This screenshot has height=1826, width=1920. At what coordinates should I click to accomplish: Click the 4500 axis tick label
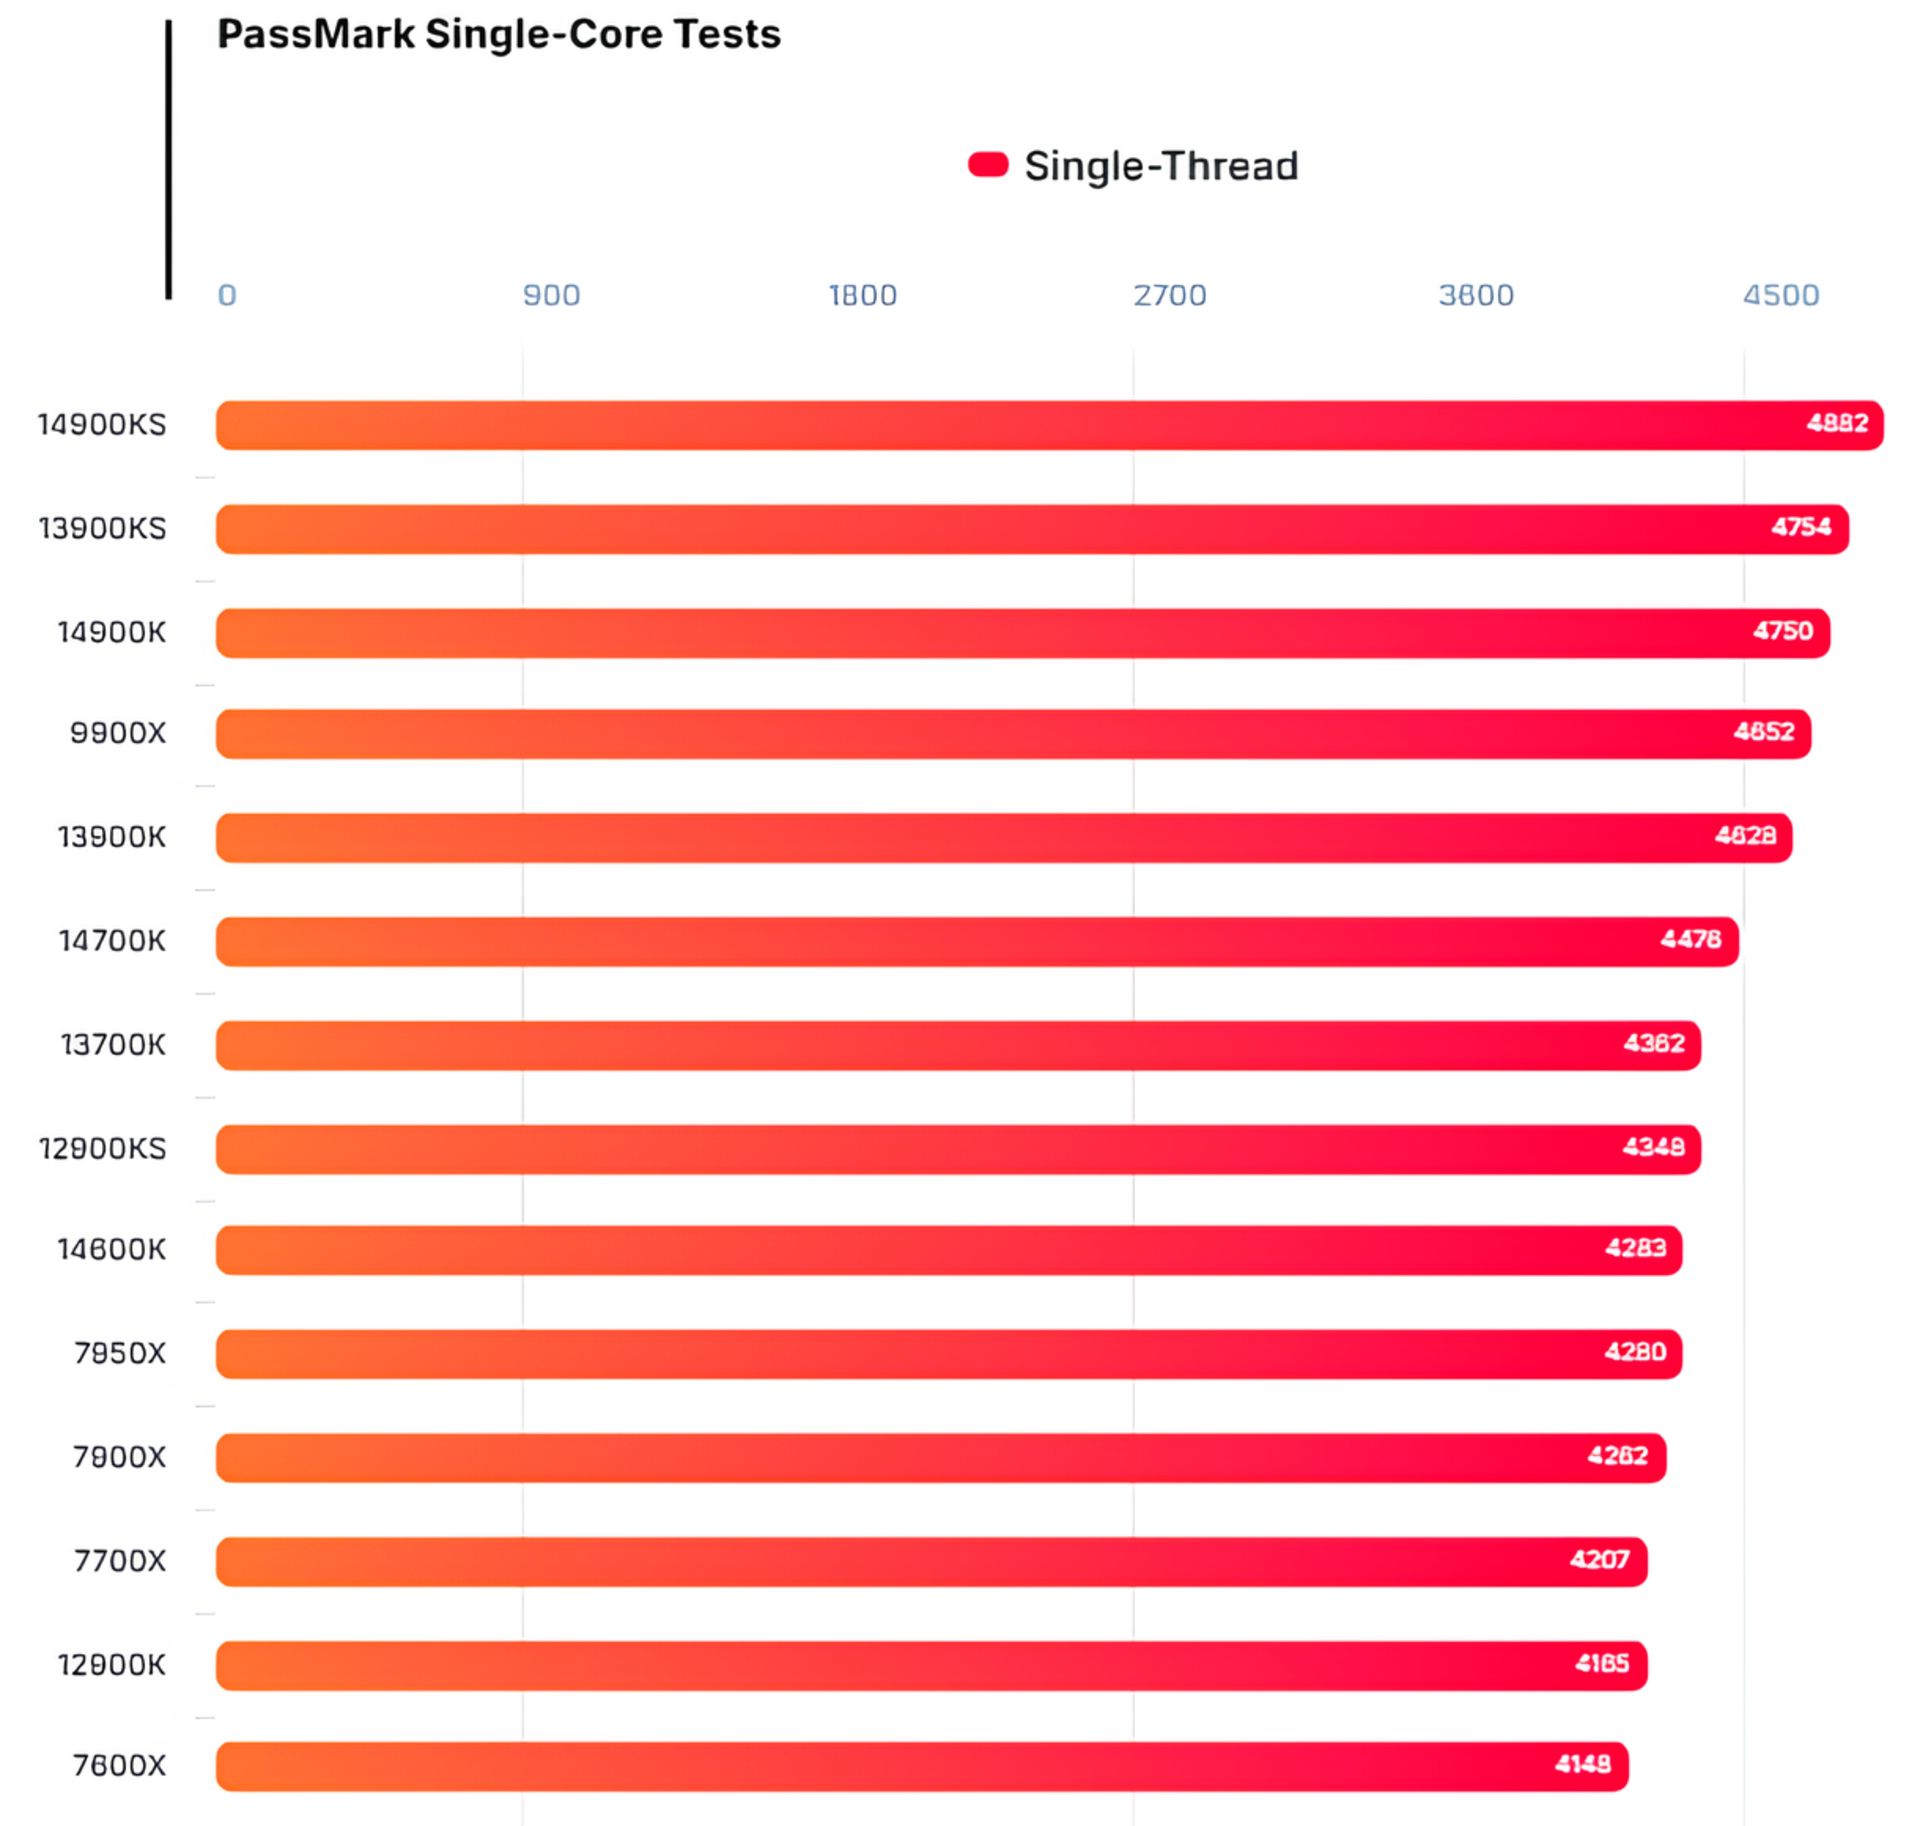click(x=1781, y=295)
